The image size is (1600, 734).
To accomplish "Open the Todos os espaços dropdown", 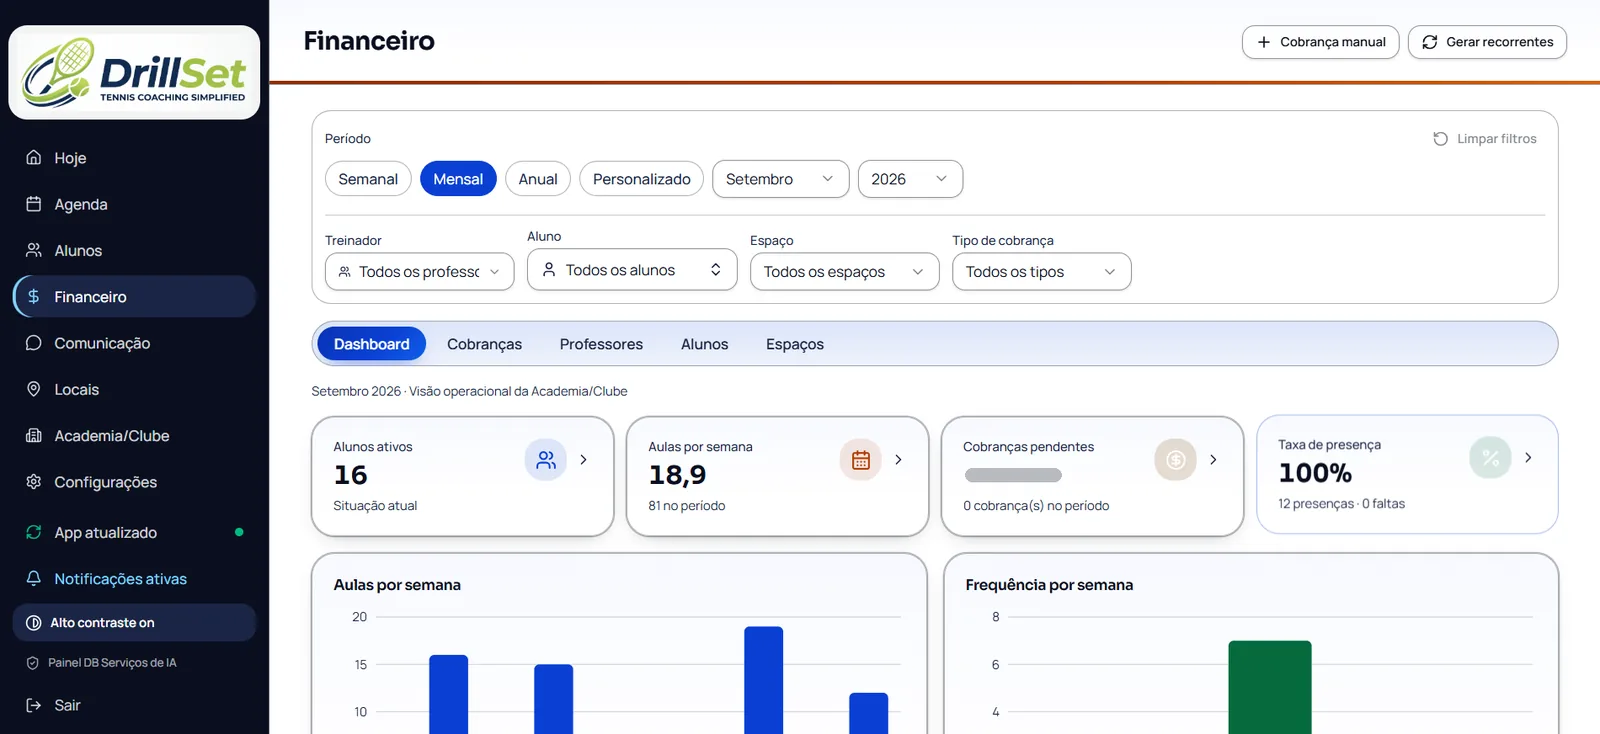I will click(x=845, y=272).
